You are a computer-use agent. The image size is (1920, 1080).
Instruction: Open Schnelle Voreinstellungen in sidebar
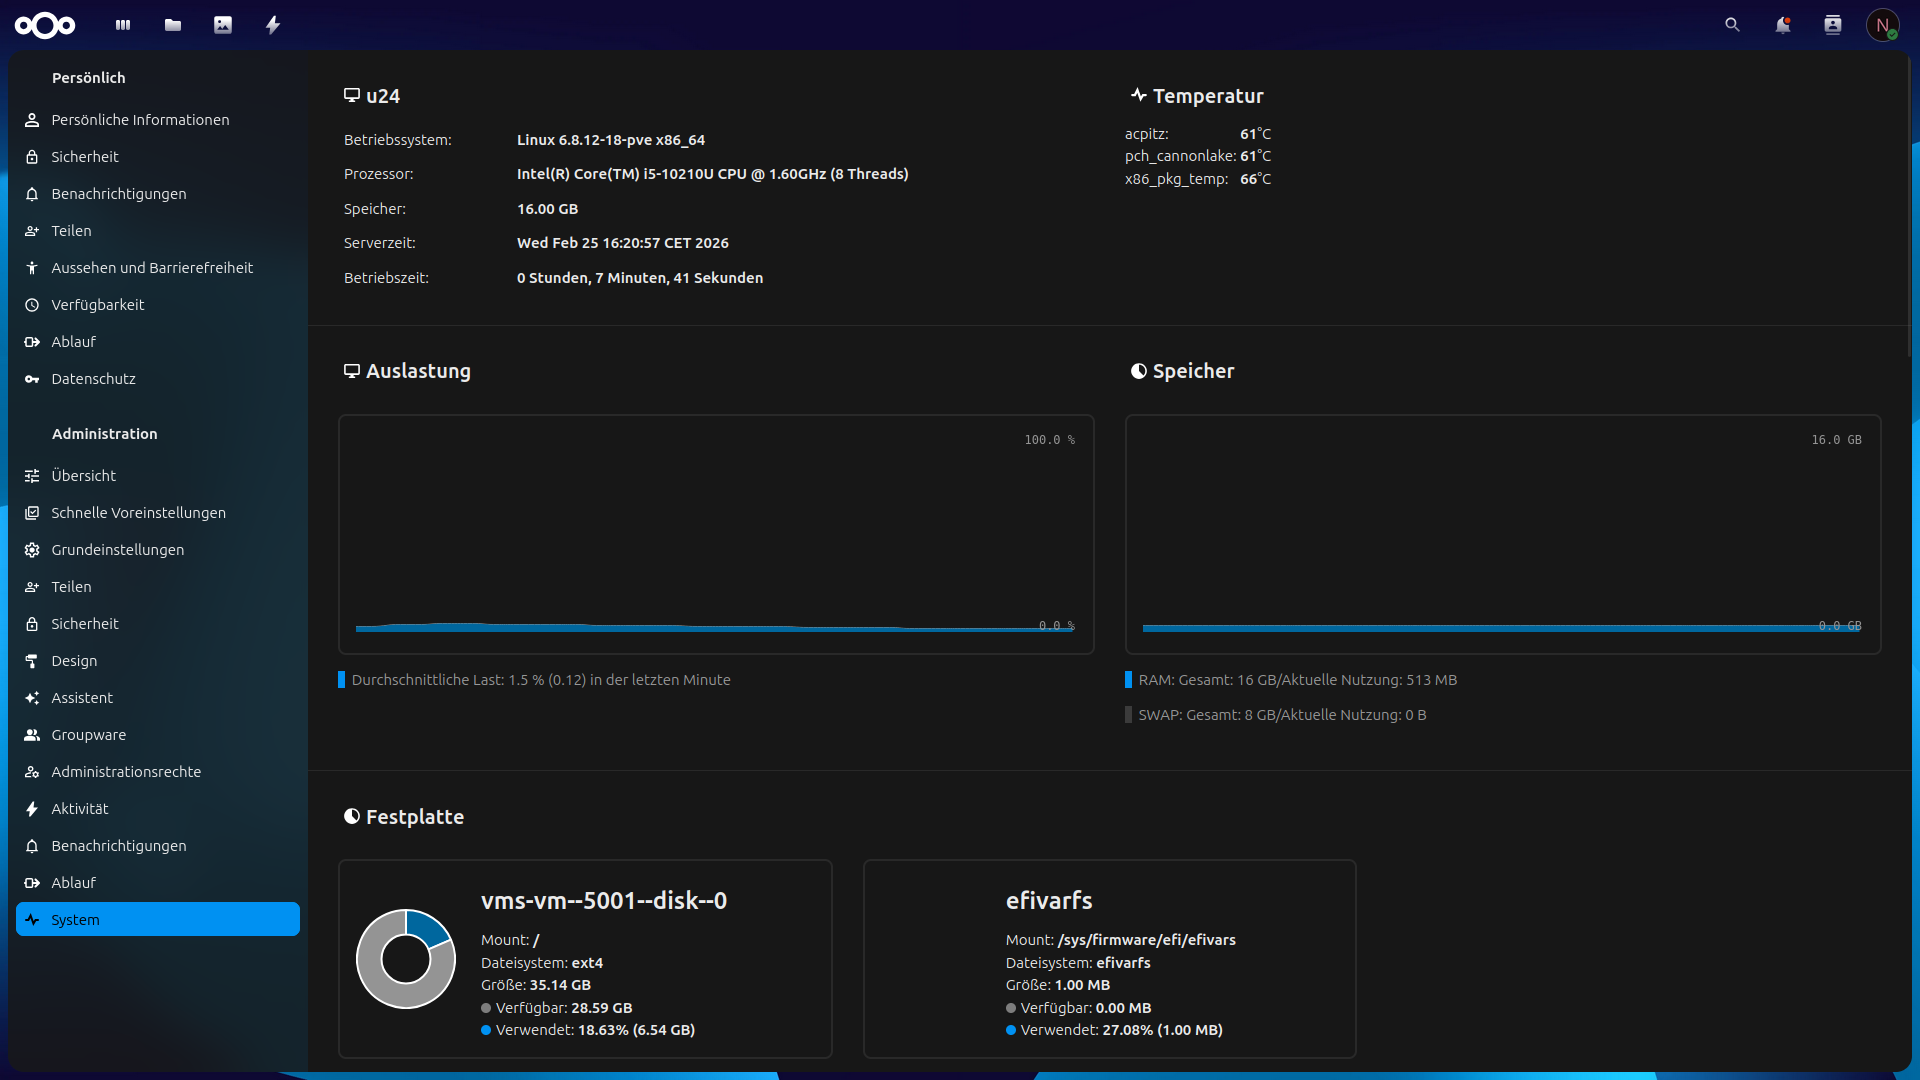coord(138,513)
